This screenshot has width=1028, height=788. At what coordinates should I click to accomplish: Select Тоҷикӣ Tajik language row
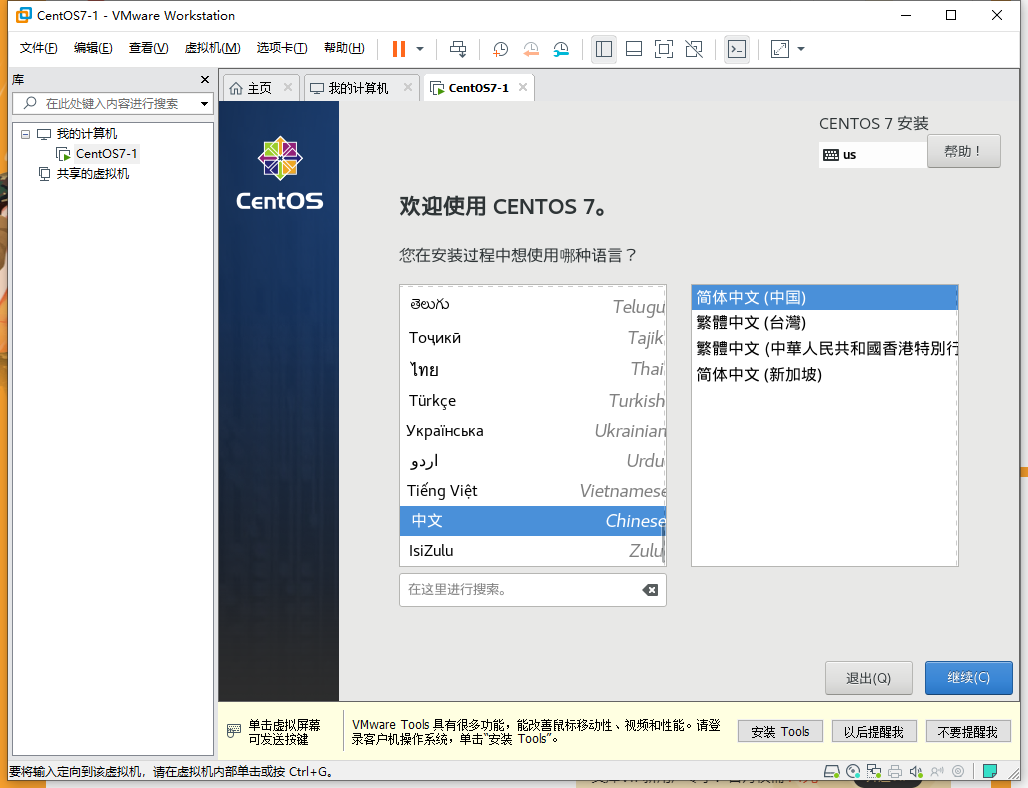pyautogui.click(x=532, y=338)
